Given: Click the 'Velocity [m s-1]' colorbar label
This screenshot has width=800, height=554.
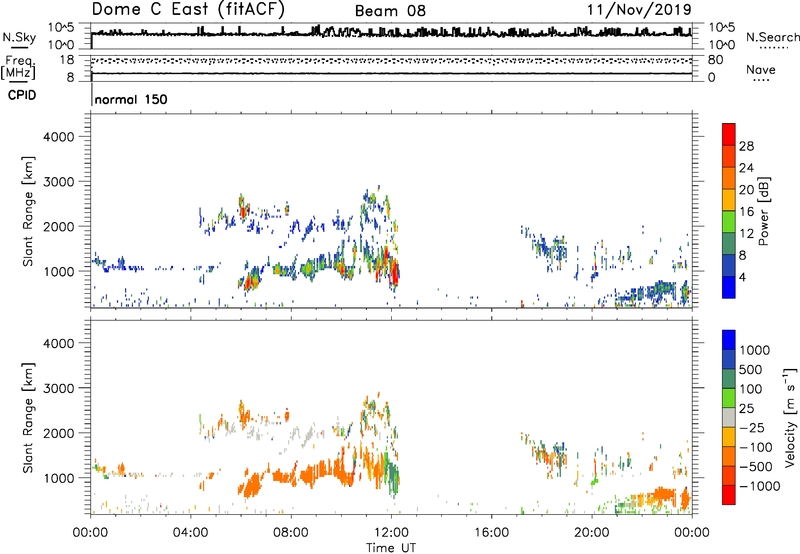Looking at the screenshot, I should point(790,417).
